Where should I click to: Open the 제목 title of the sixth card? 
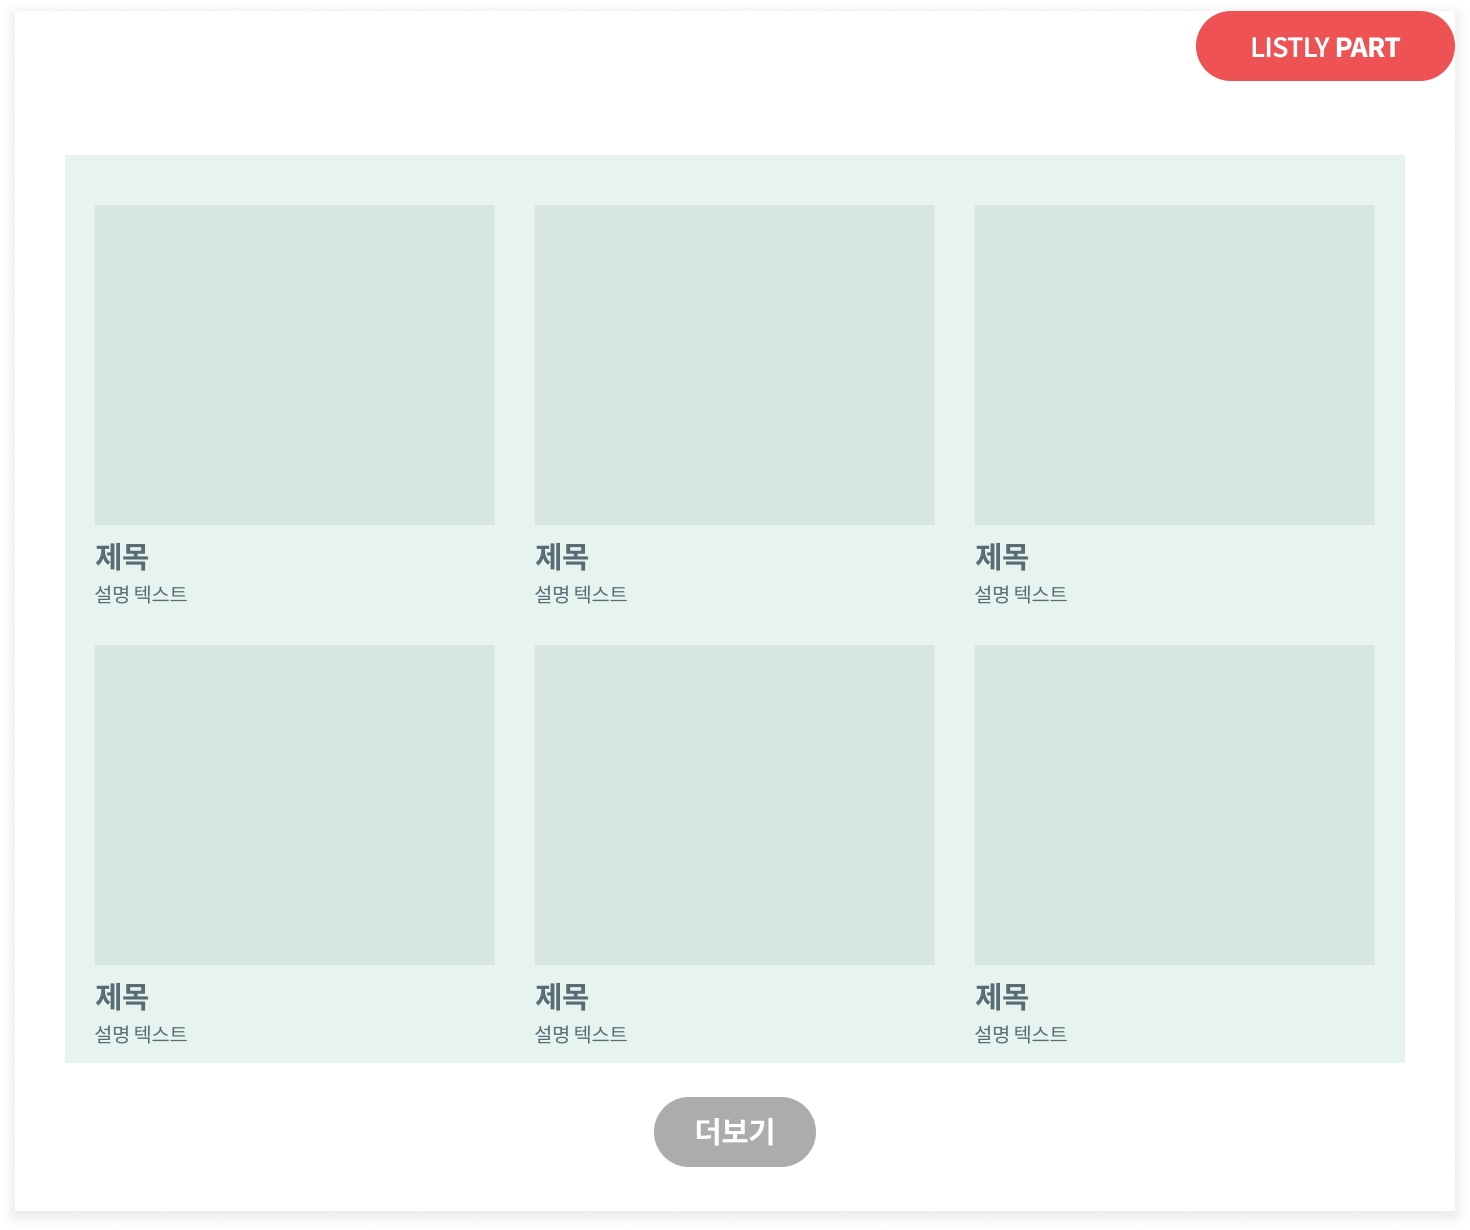click(x=1002, y=997)
